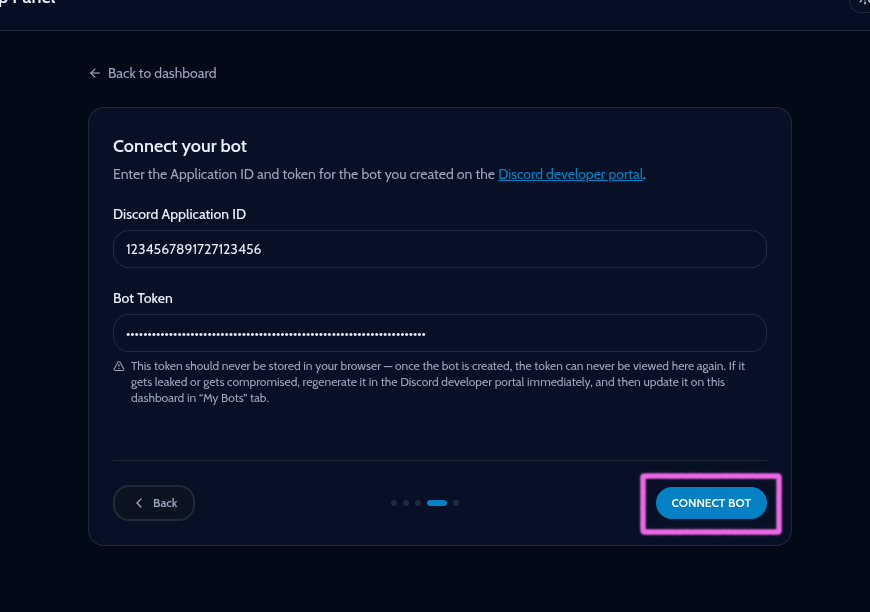Focus the Discord Application ID field
The image size is (870, 612).
pyautogui.click(x=439, y=249)
